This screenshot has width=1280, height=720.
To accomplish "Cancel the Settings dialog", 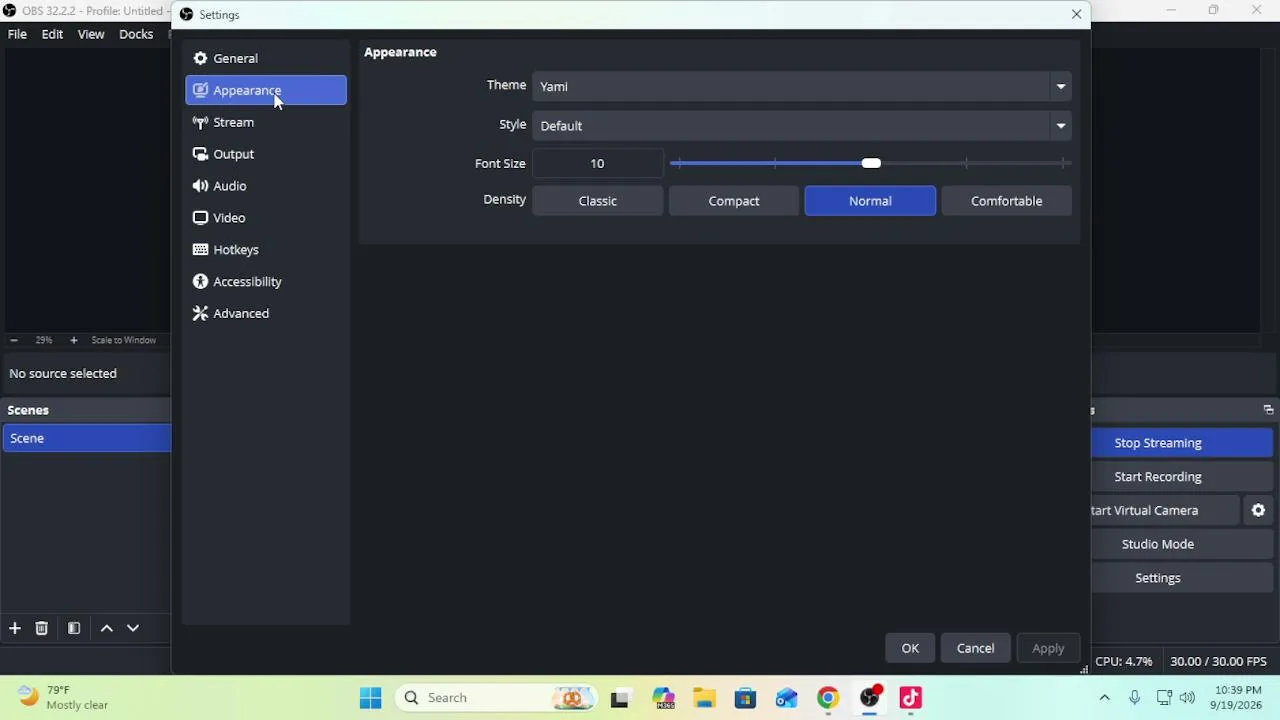I will click(x=975, y=648).
